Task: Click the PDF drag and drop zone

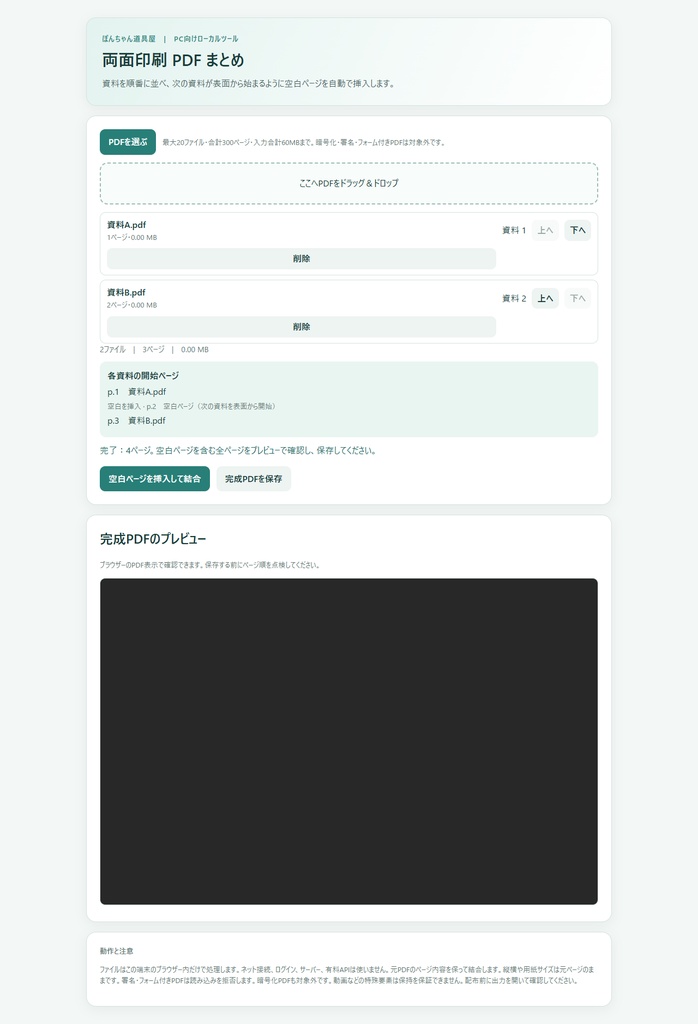Action: click(349, 184)
